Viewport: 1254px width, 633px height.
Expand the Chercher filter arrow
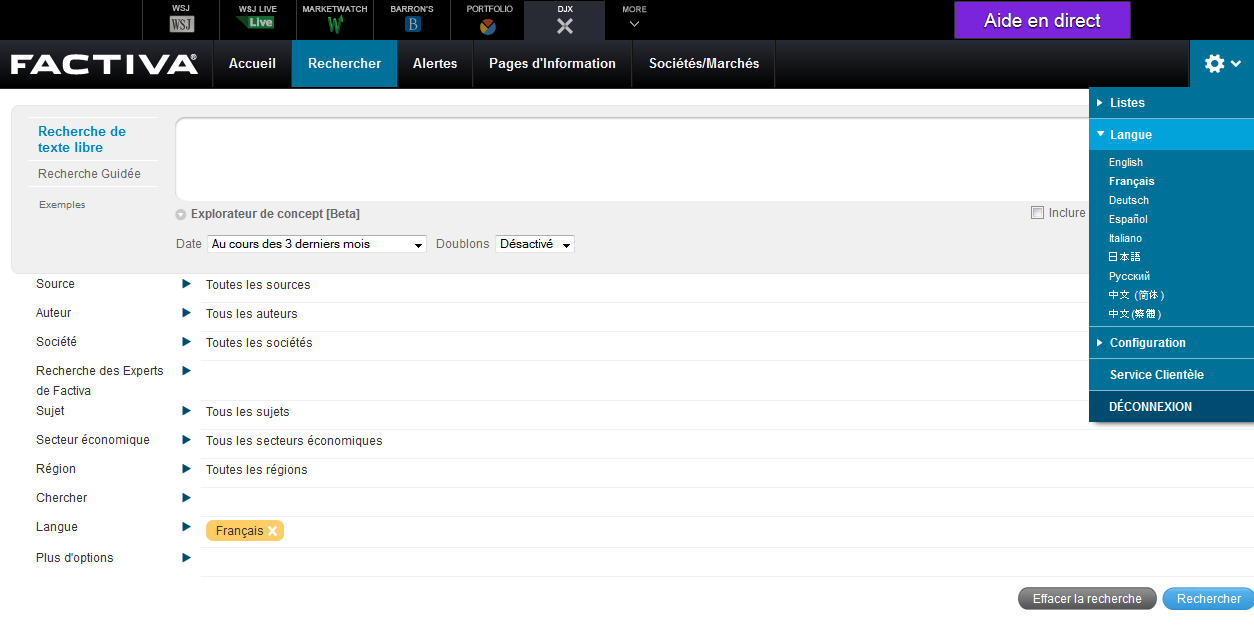click(186, 498)
